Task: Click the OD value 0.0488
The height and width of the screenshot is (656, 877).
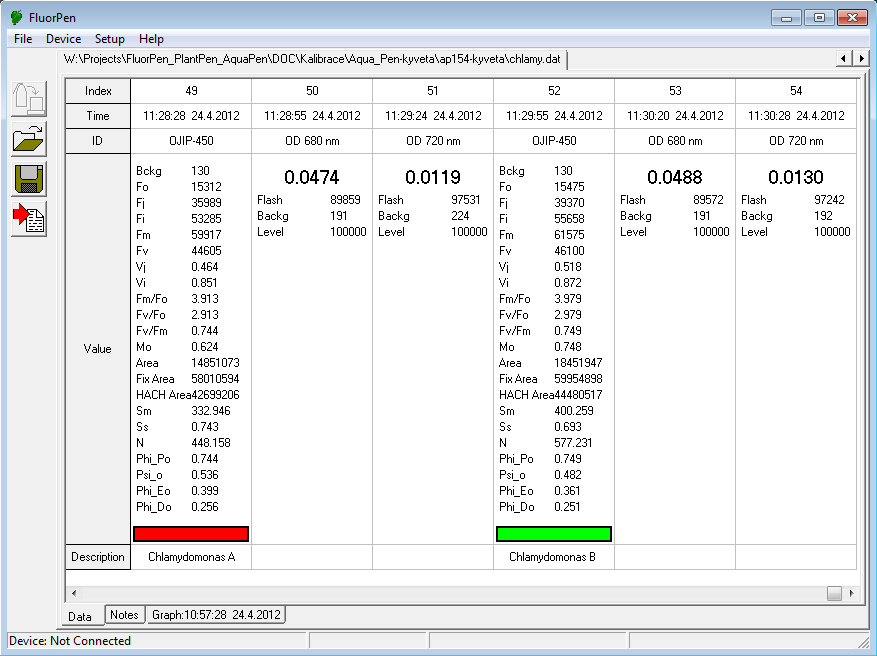Action: click(675, 177)
